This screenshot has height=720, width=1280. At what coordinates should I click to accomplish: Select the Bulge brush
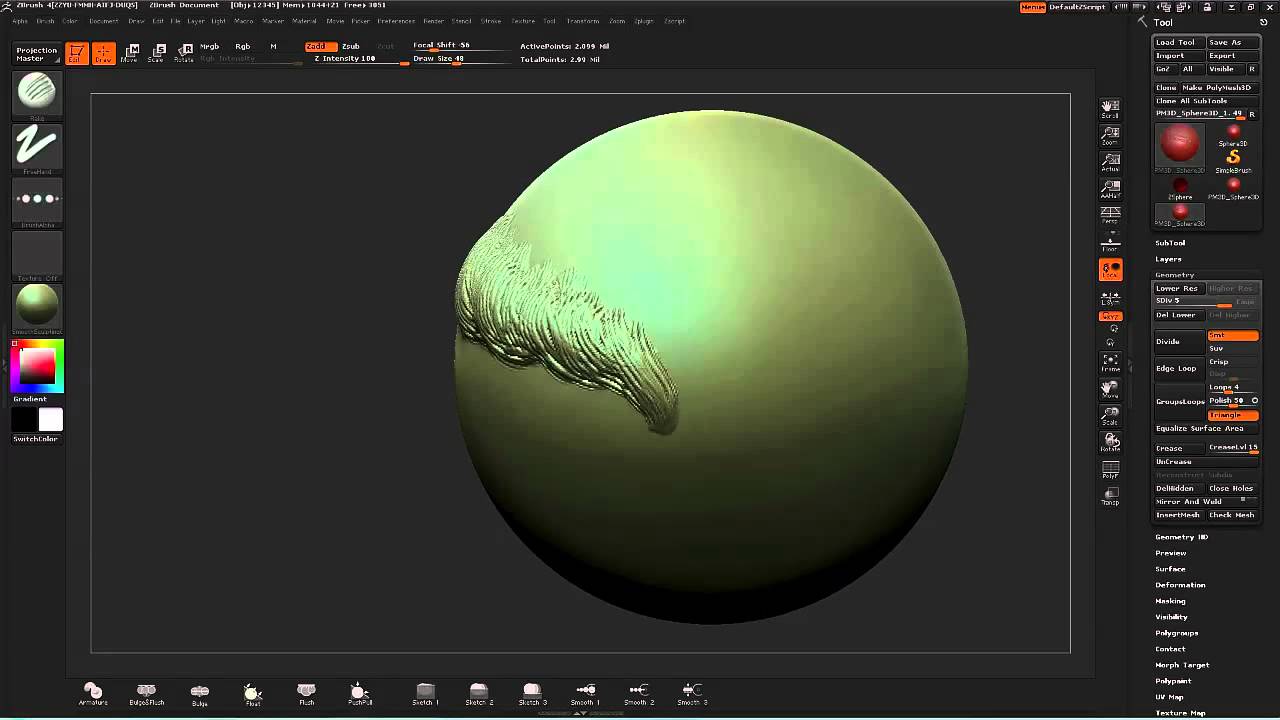click(x=200, y=694)
